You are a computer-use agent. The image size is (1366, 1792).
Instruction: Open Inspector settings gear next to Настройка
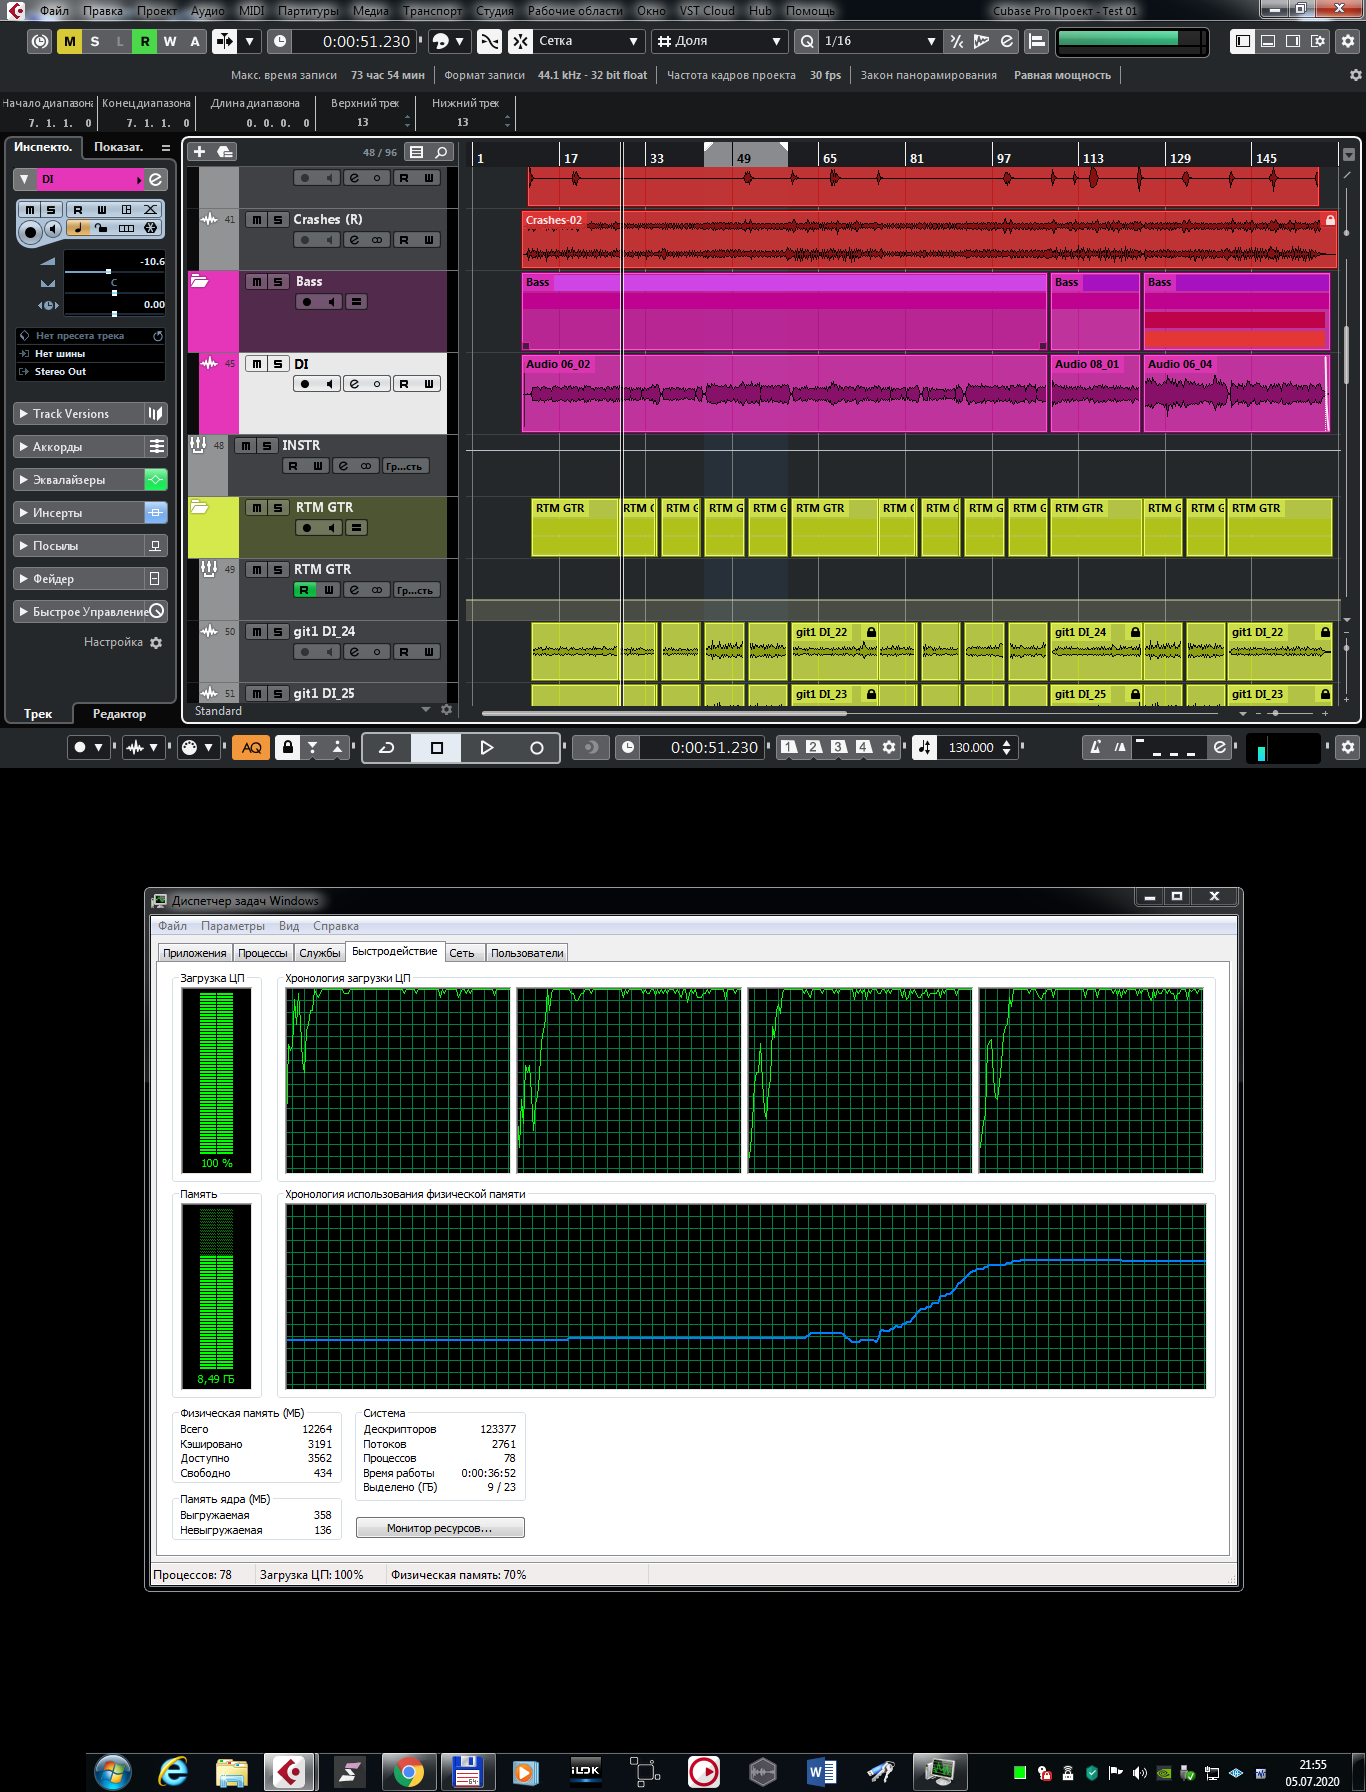[156, 643]
